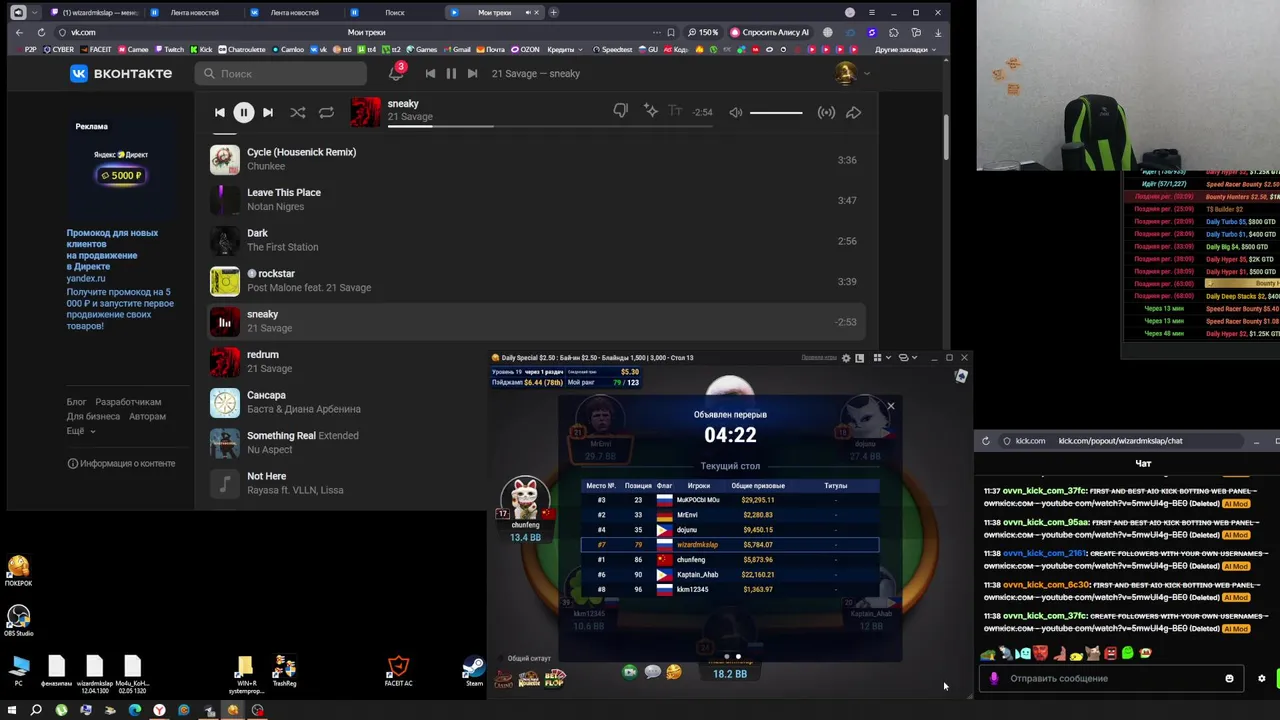Open the poker emoji smiley icon
This screenshot has height=720, width=1280.
674,672
